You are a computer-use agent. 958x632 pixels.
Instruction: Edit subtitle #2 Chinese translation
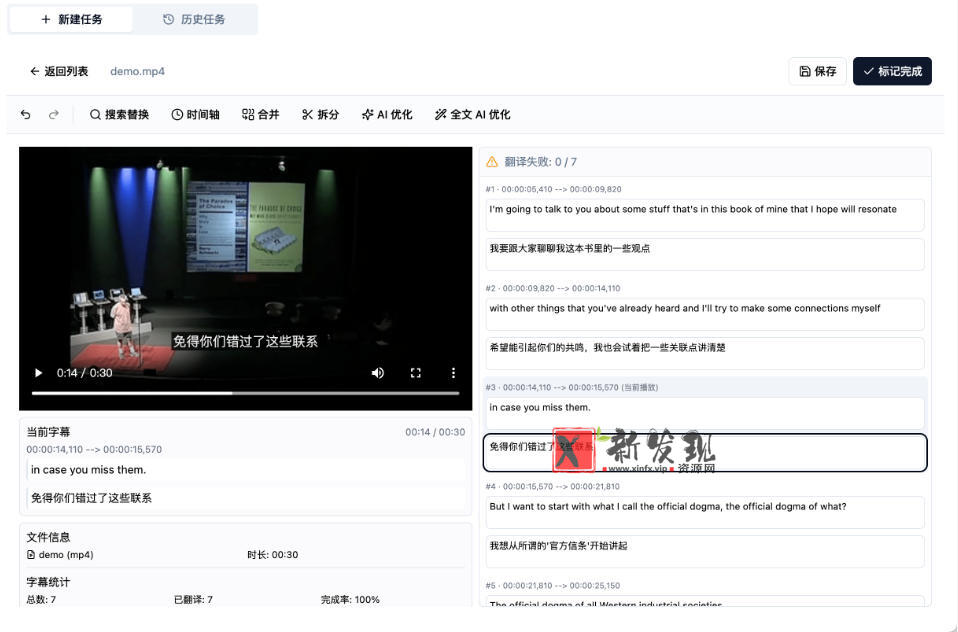tap(704, 353)
